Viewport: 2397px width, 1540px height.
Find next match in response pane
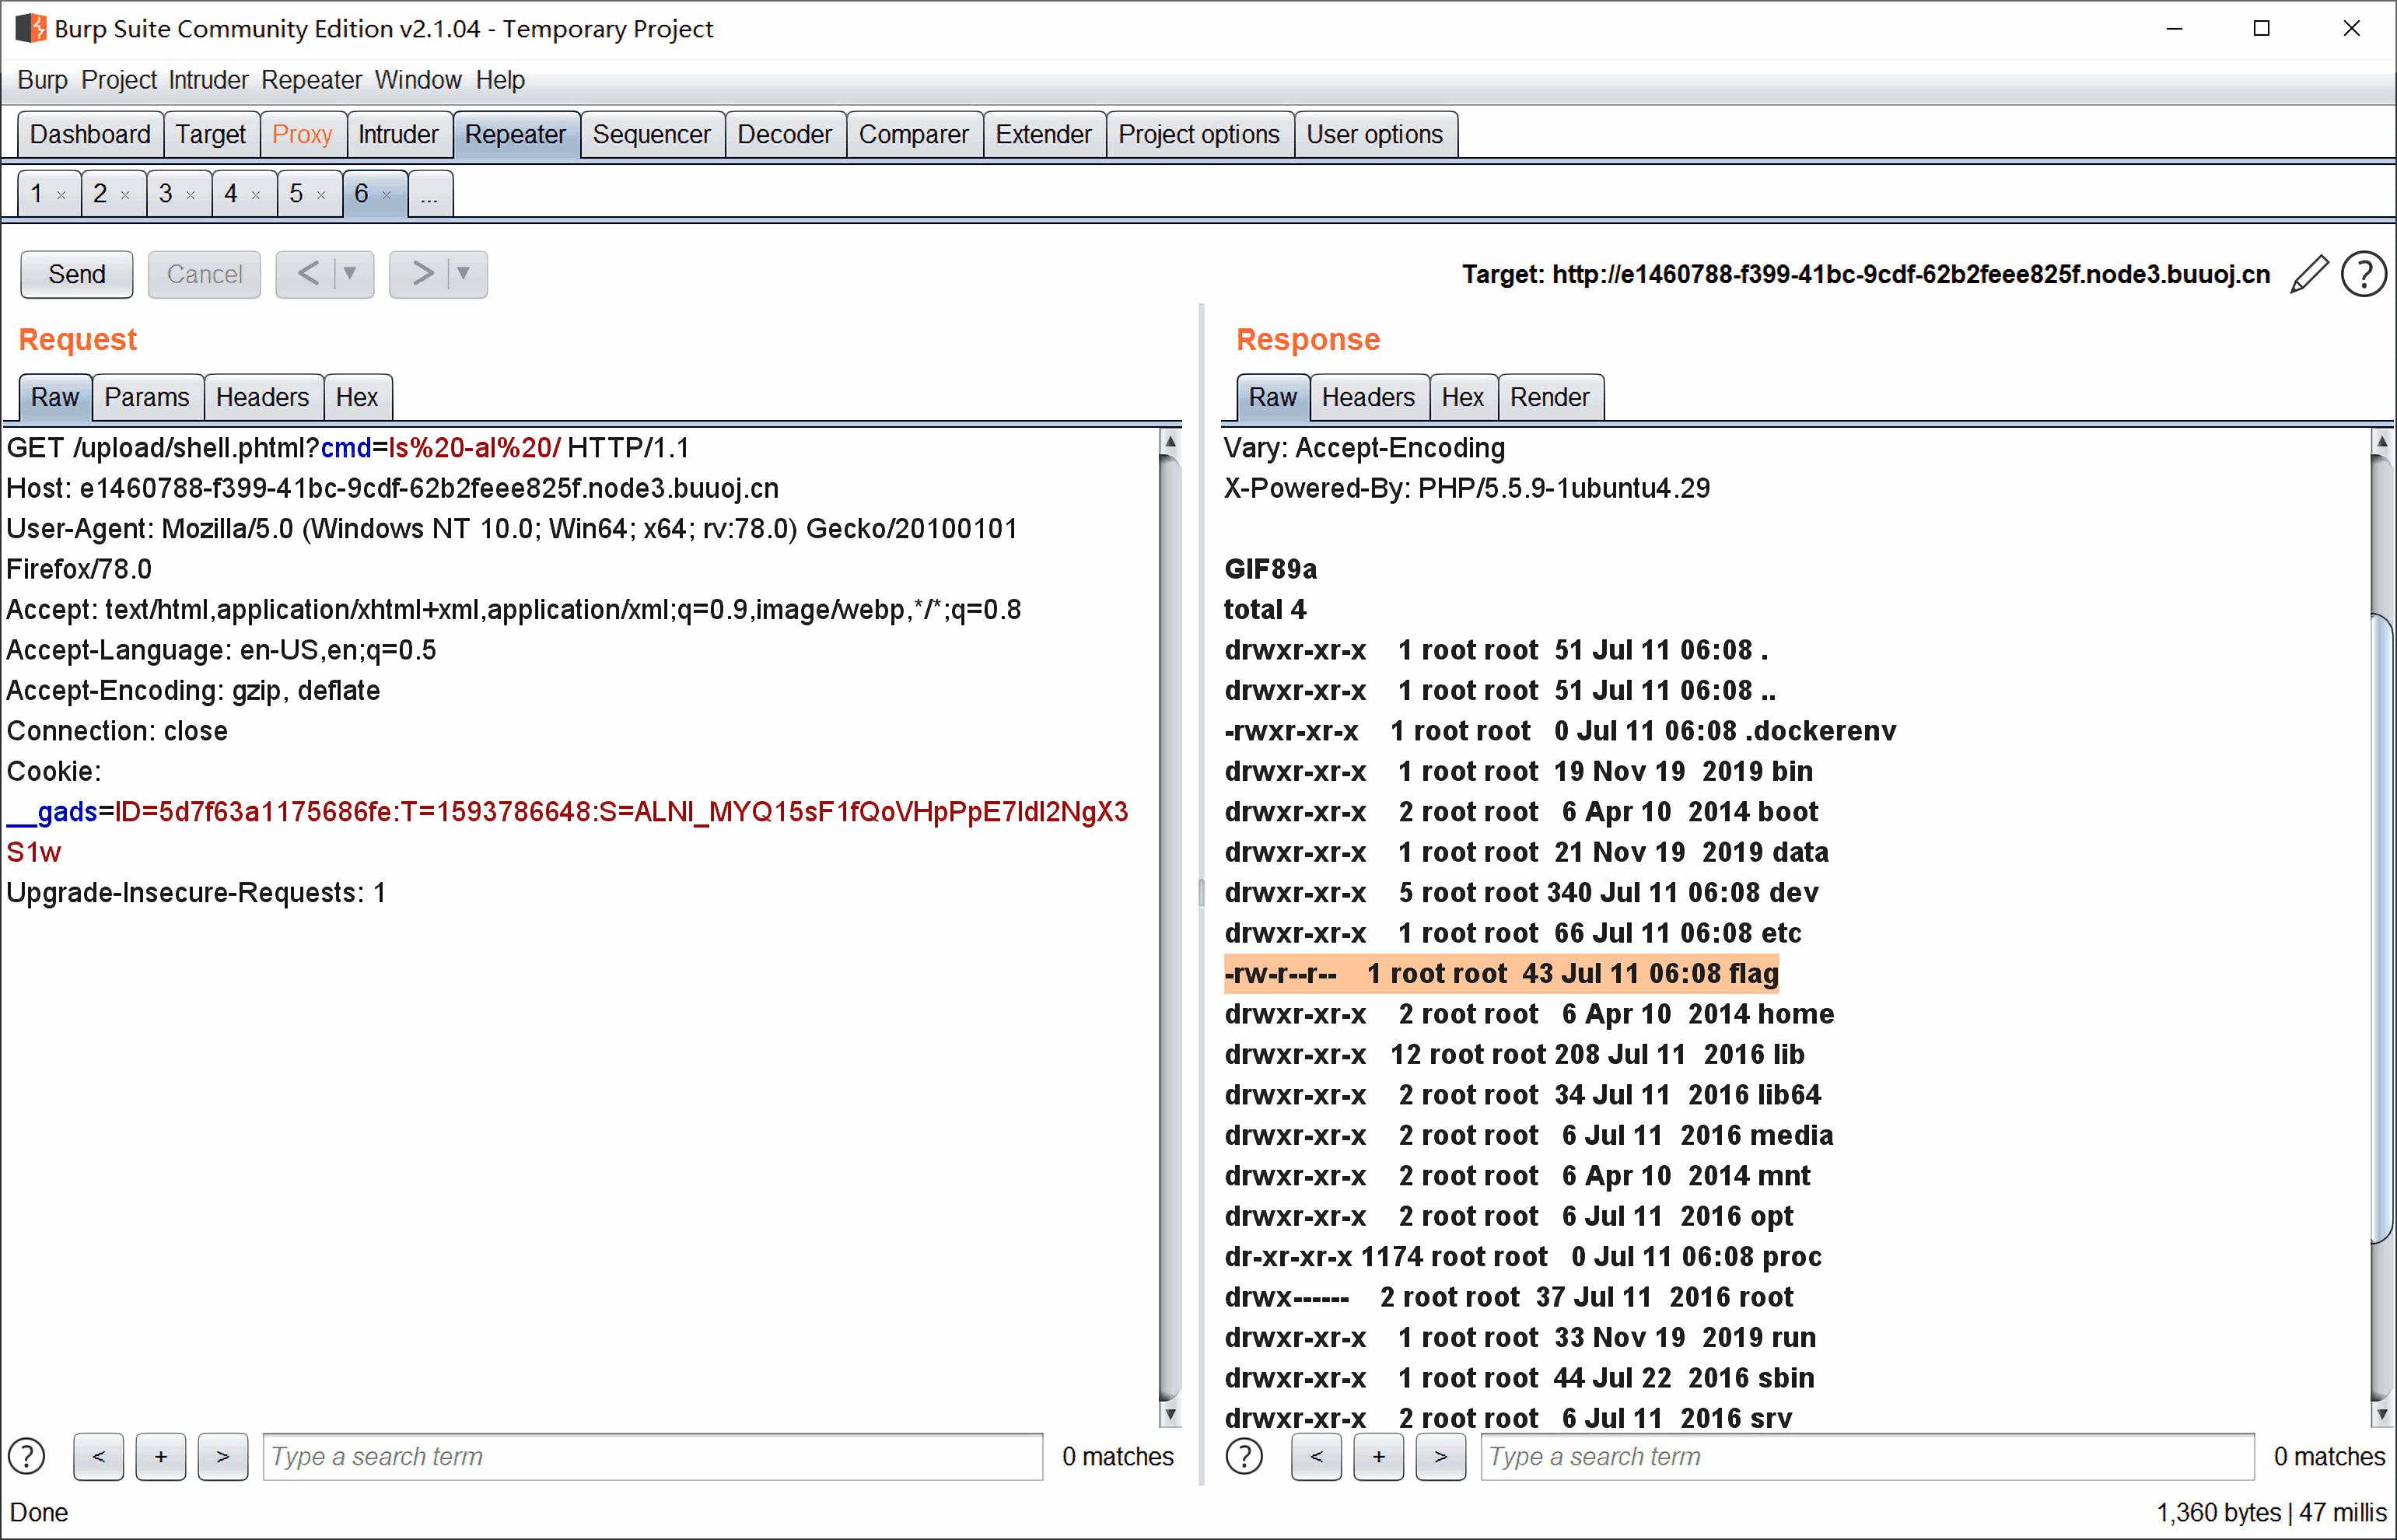[1440, 1456]
